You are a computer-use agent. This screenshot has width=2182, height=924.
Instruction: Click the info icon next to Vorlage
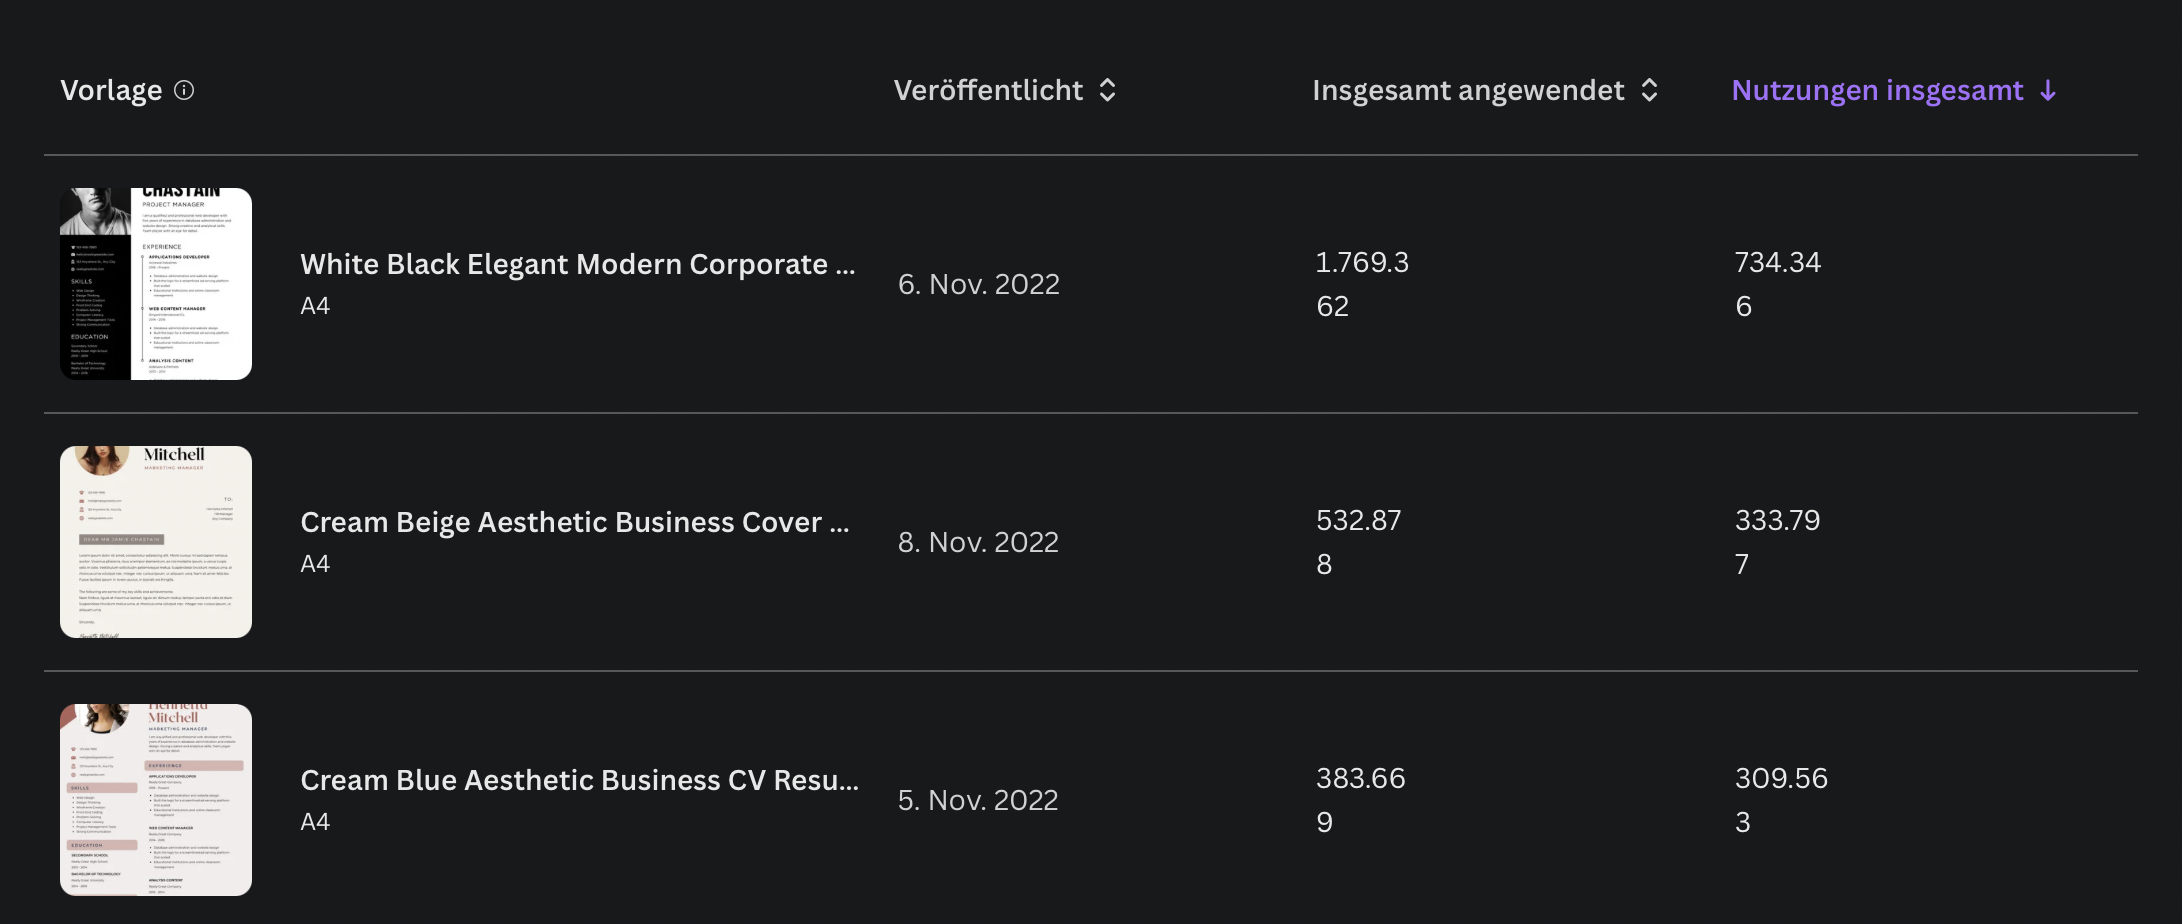[184, 90]
